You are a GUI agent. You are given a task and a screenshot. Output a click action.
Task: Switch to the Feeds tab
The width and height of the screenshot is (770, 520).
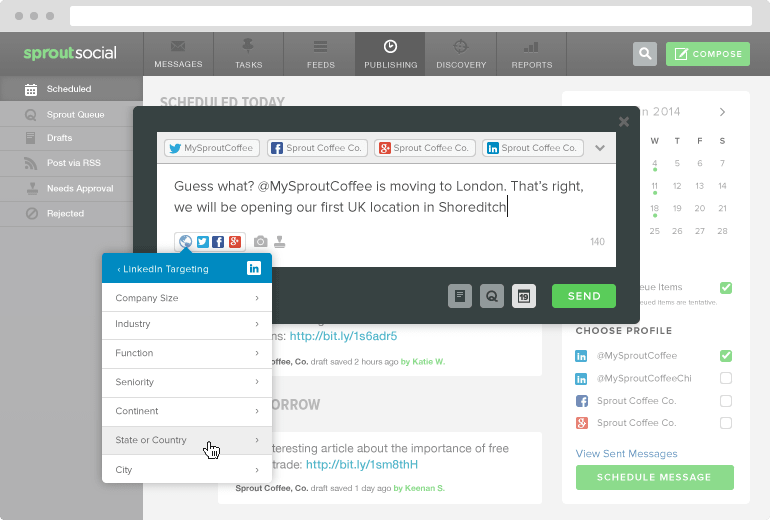point(320,54)
